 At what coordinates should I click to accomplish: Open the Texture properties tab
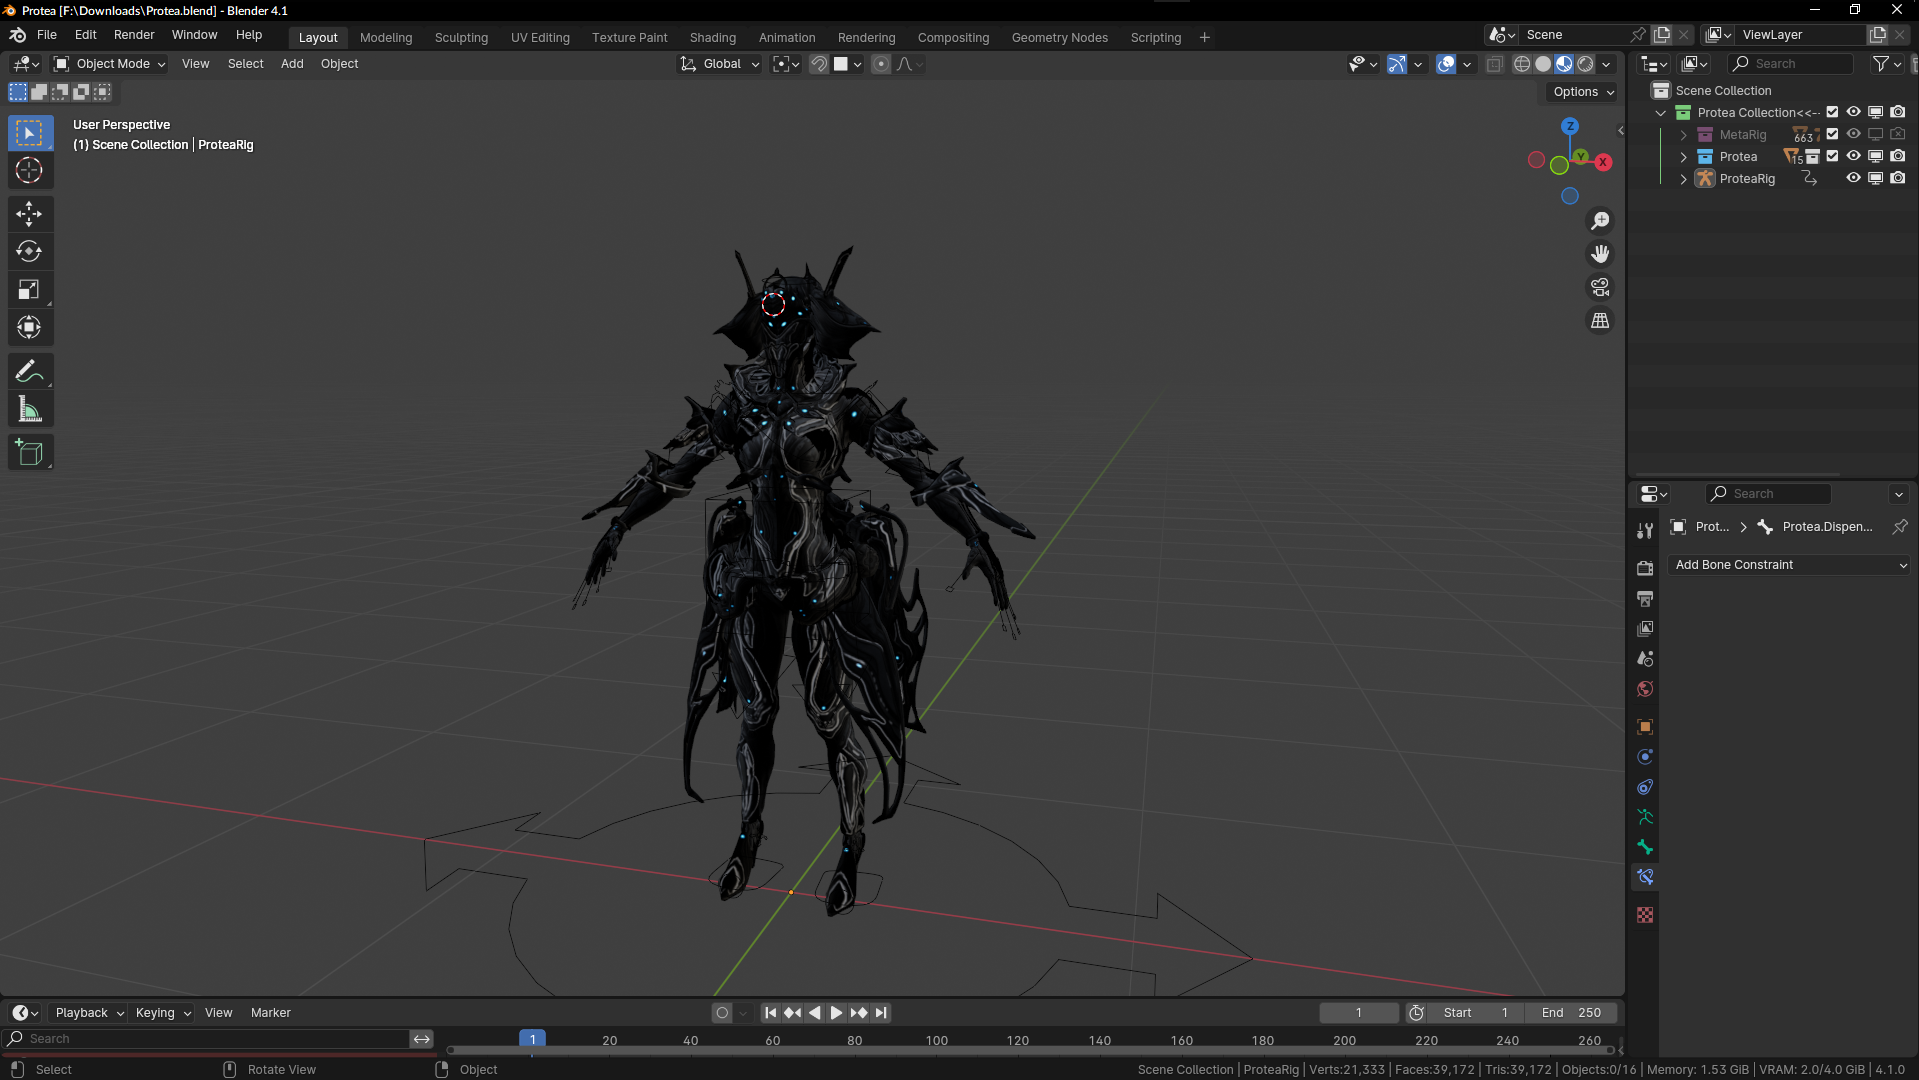[1645, 915]
